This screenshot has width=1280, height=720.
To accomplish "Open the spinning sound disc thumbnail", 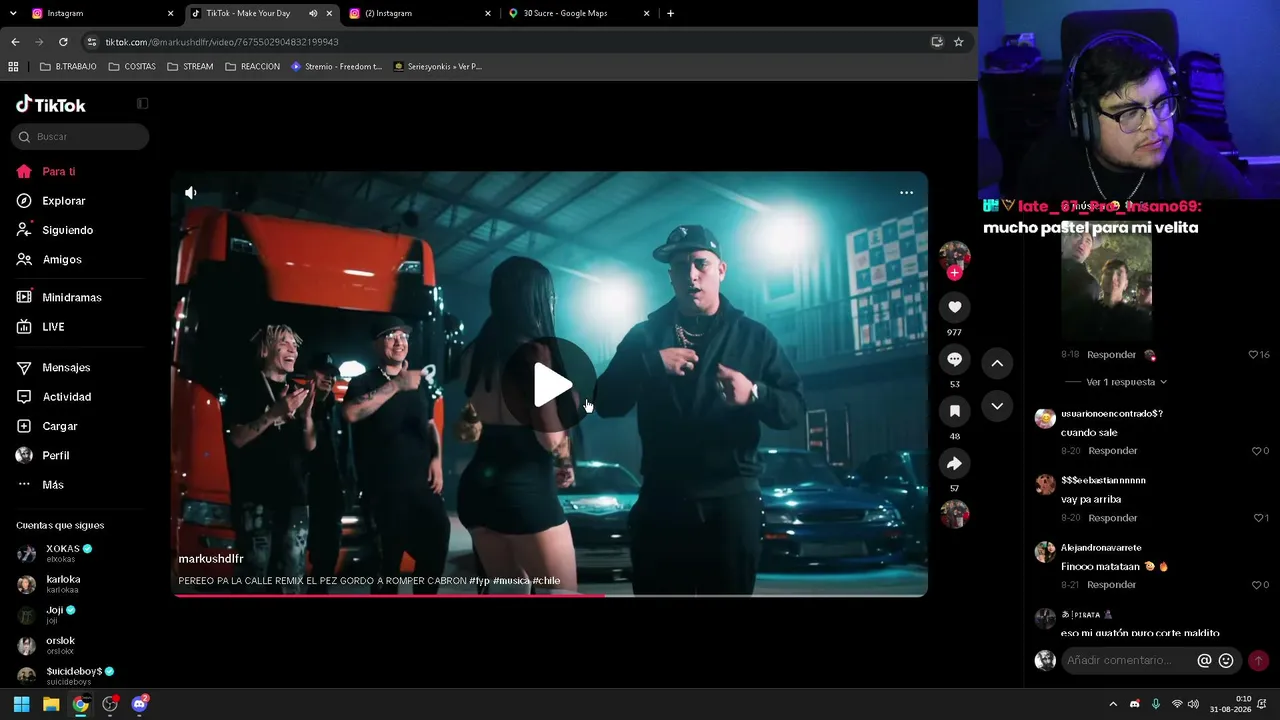I will (954, 514).
